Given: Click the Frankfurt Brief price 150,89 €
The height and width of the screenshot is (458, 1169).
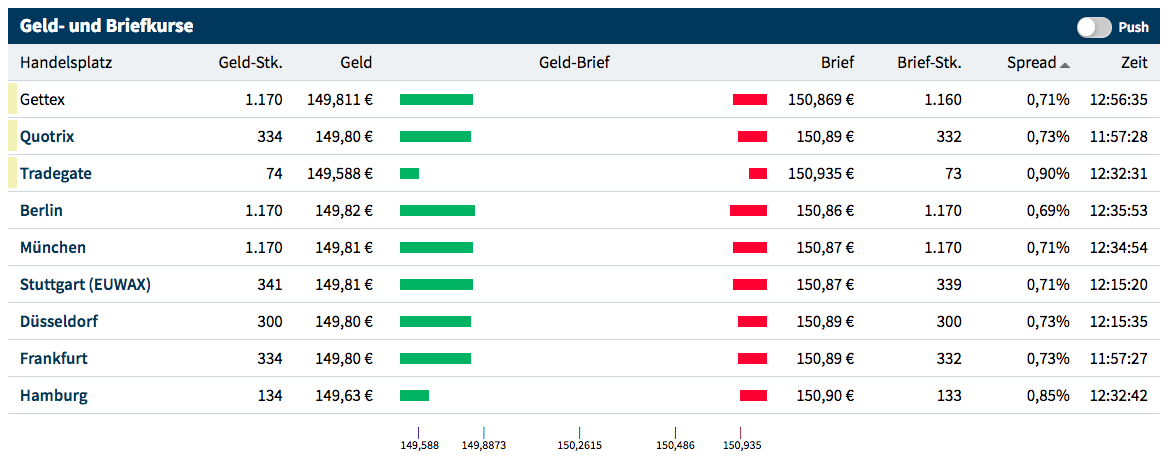Looking at the screenshot, I should [825, 359].
